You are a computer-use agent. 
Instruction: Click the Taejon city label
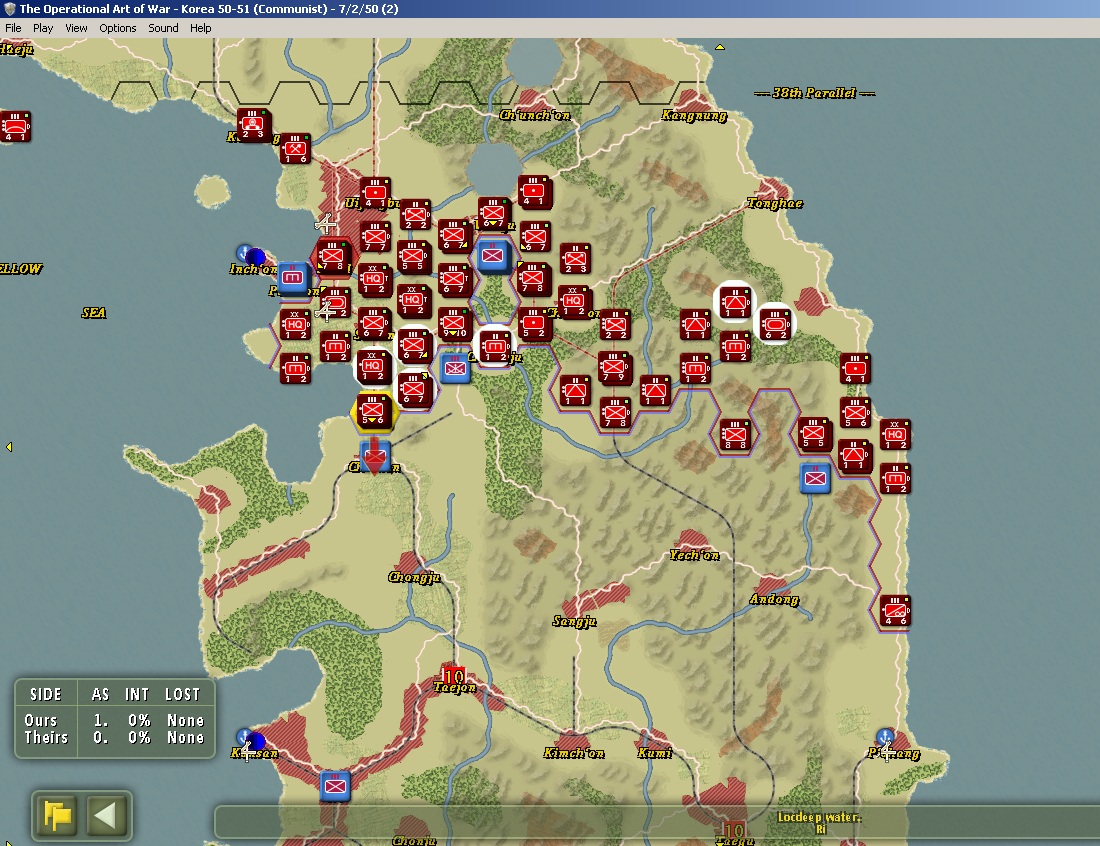[455, 687]
